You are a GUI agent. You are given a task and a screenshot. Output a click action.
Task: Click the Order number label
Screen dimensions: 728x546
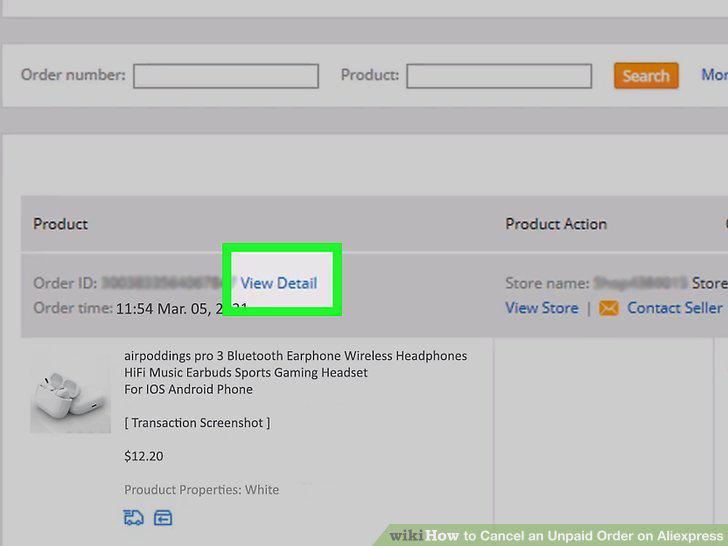tap(73, 75)
